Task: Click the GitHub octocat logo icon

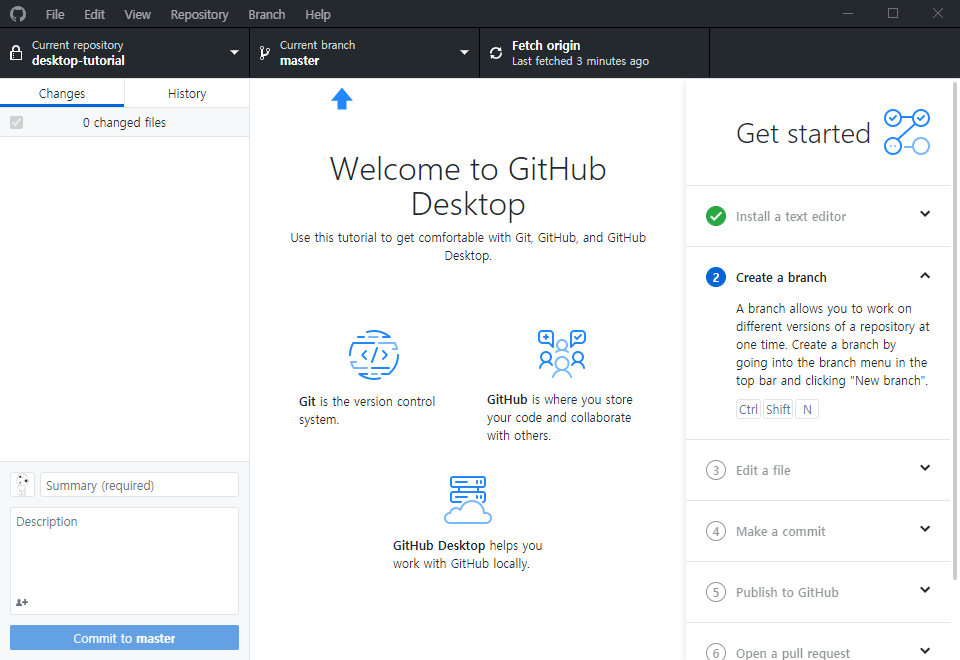Action: [17, 14]
